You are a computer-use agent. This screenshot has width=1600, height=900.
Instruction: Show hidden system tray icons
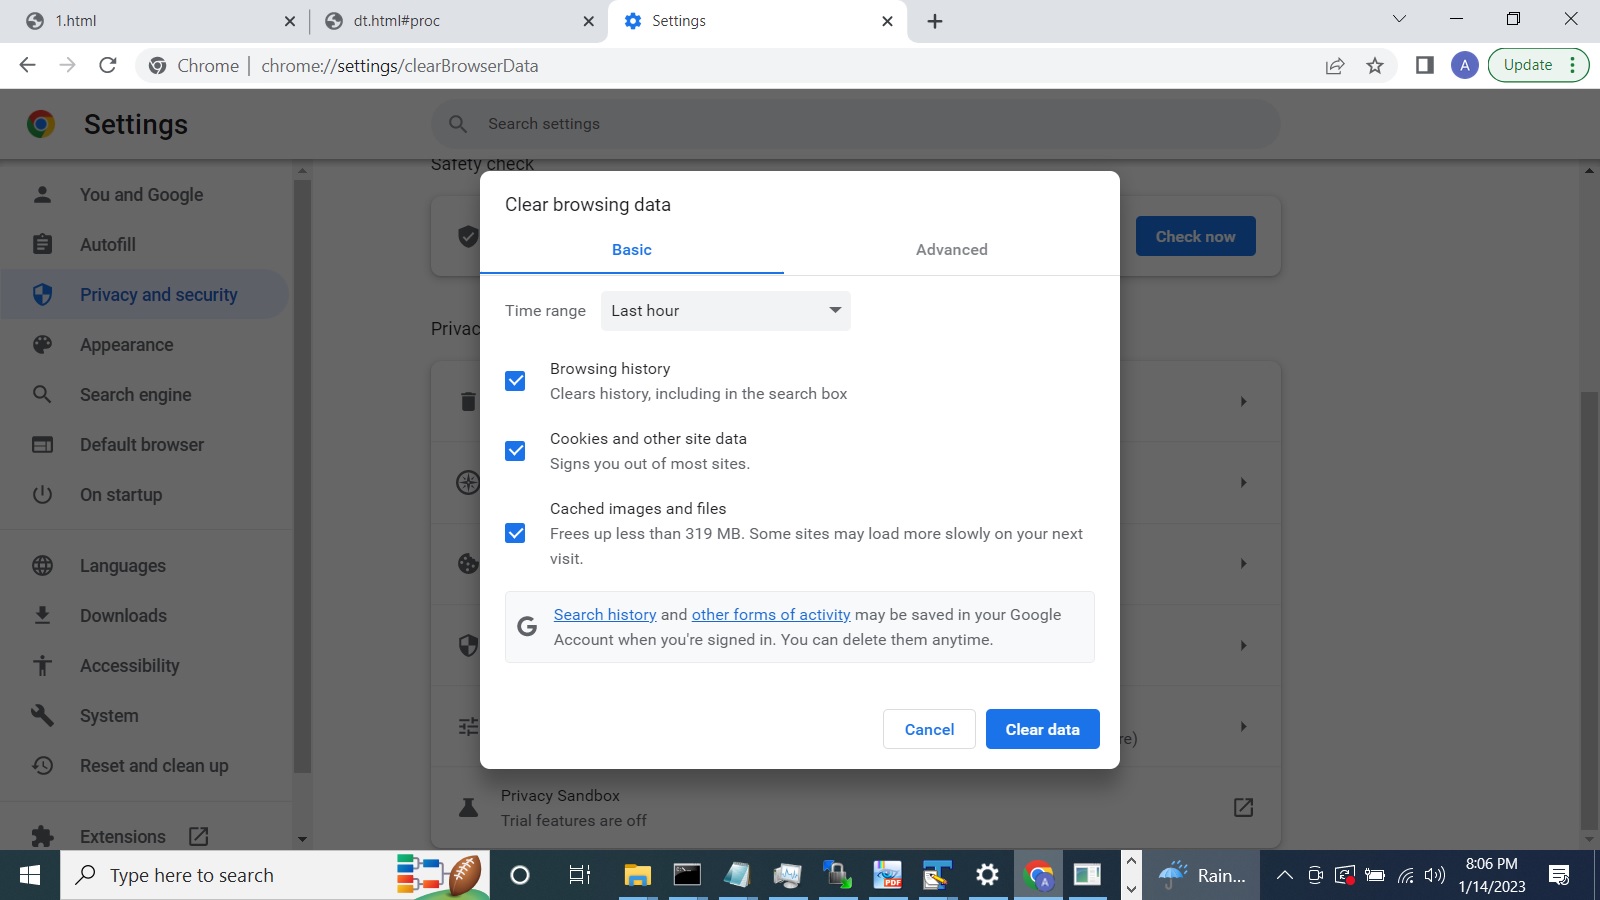click(1284, 876)
